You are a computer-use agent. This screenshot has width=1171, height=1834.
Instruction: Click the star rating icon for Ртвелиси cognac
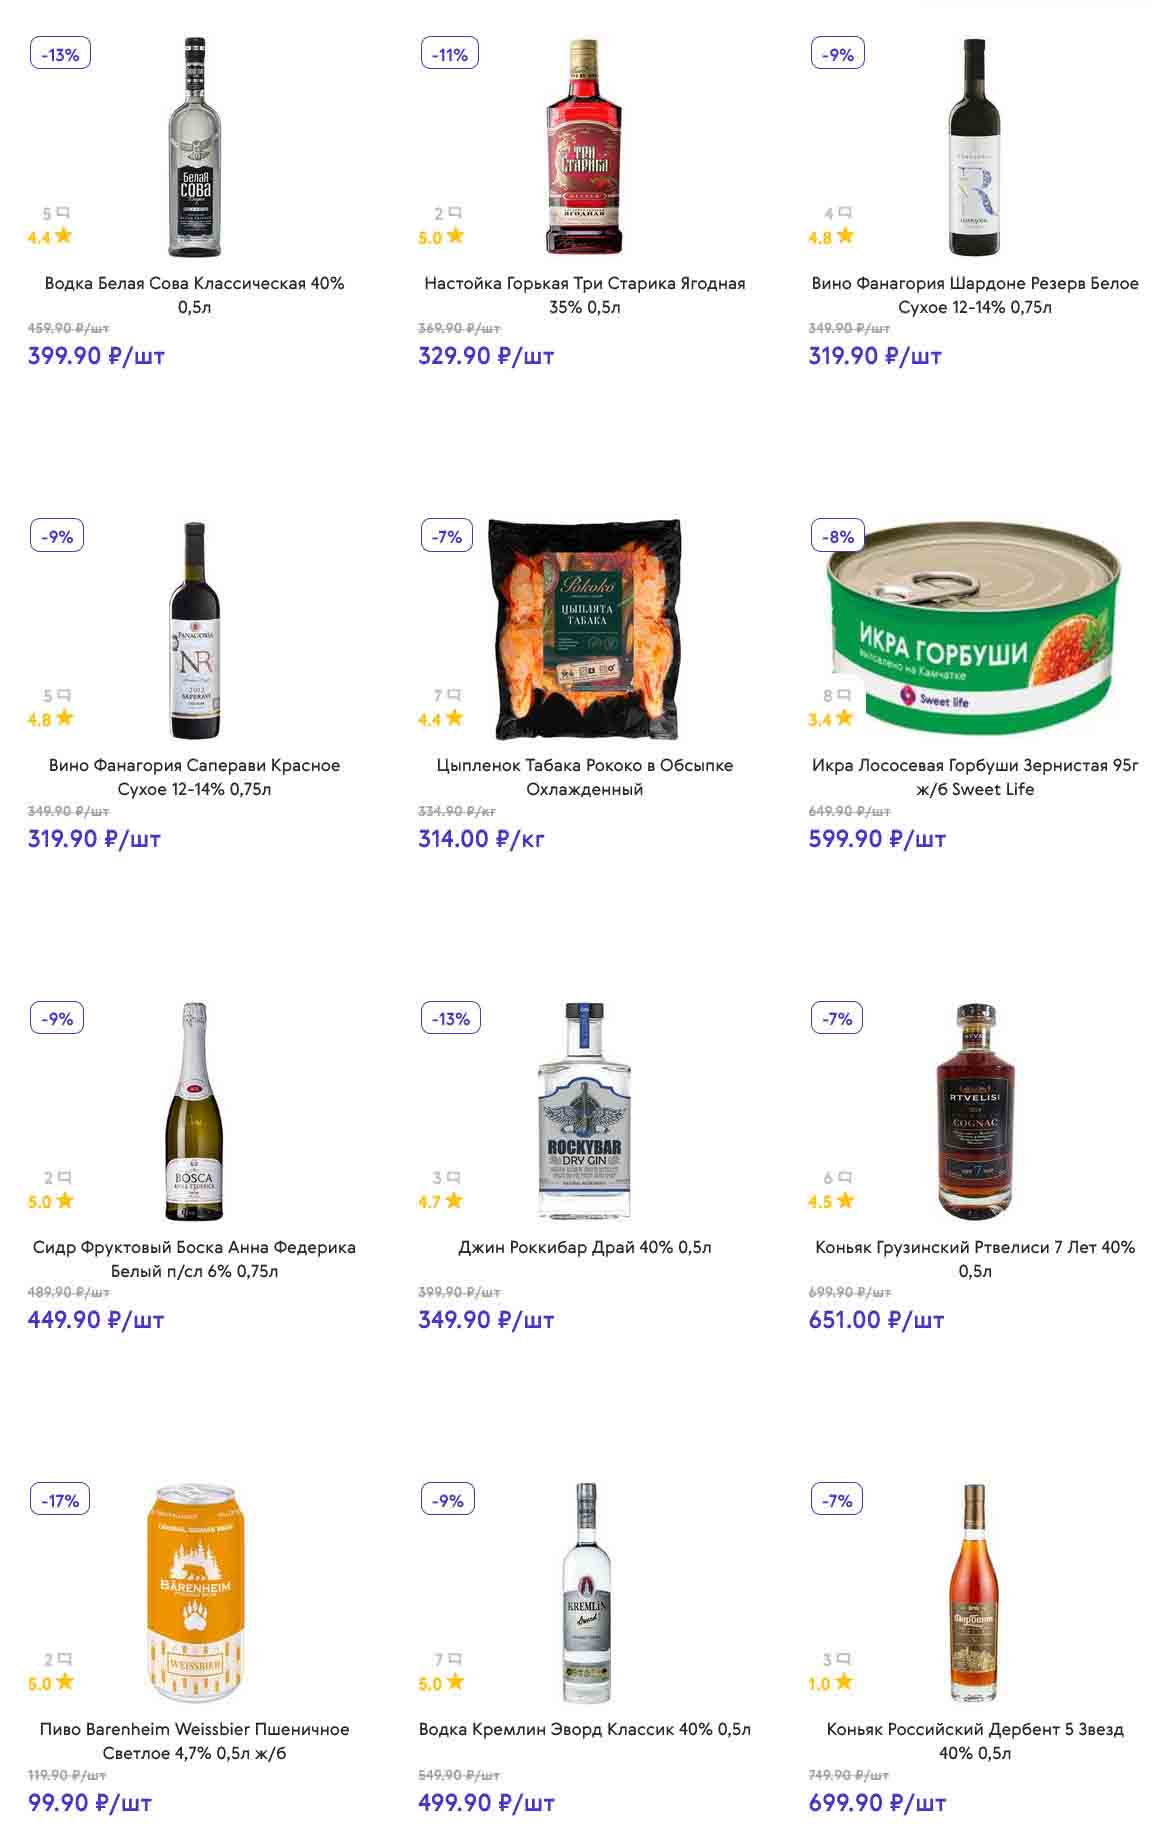845,1201
